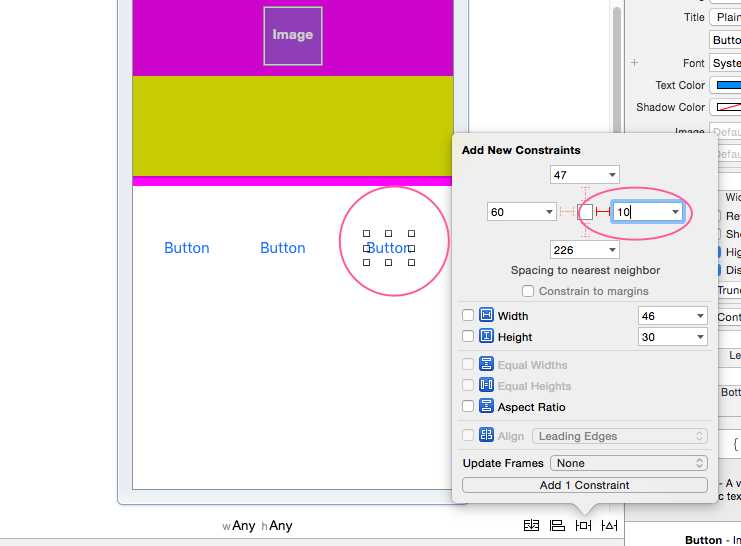This screenshot has height=546, width=741.
Task: Toggle the trailing spacing strut
Action: (x=602, y=212)
